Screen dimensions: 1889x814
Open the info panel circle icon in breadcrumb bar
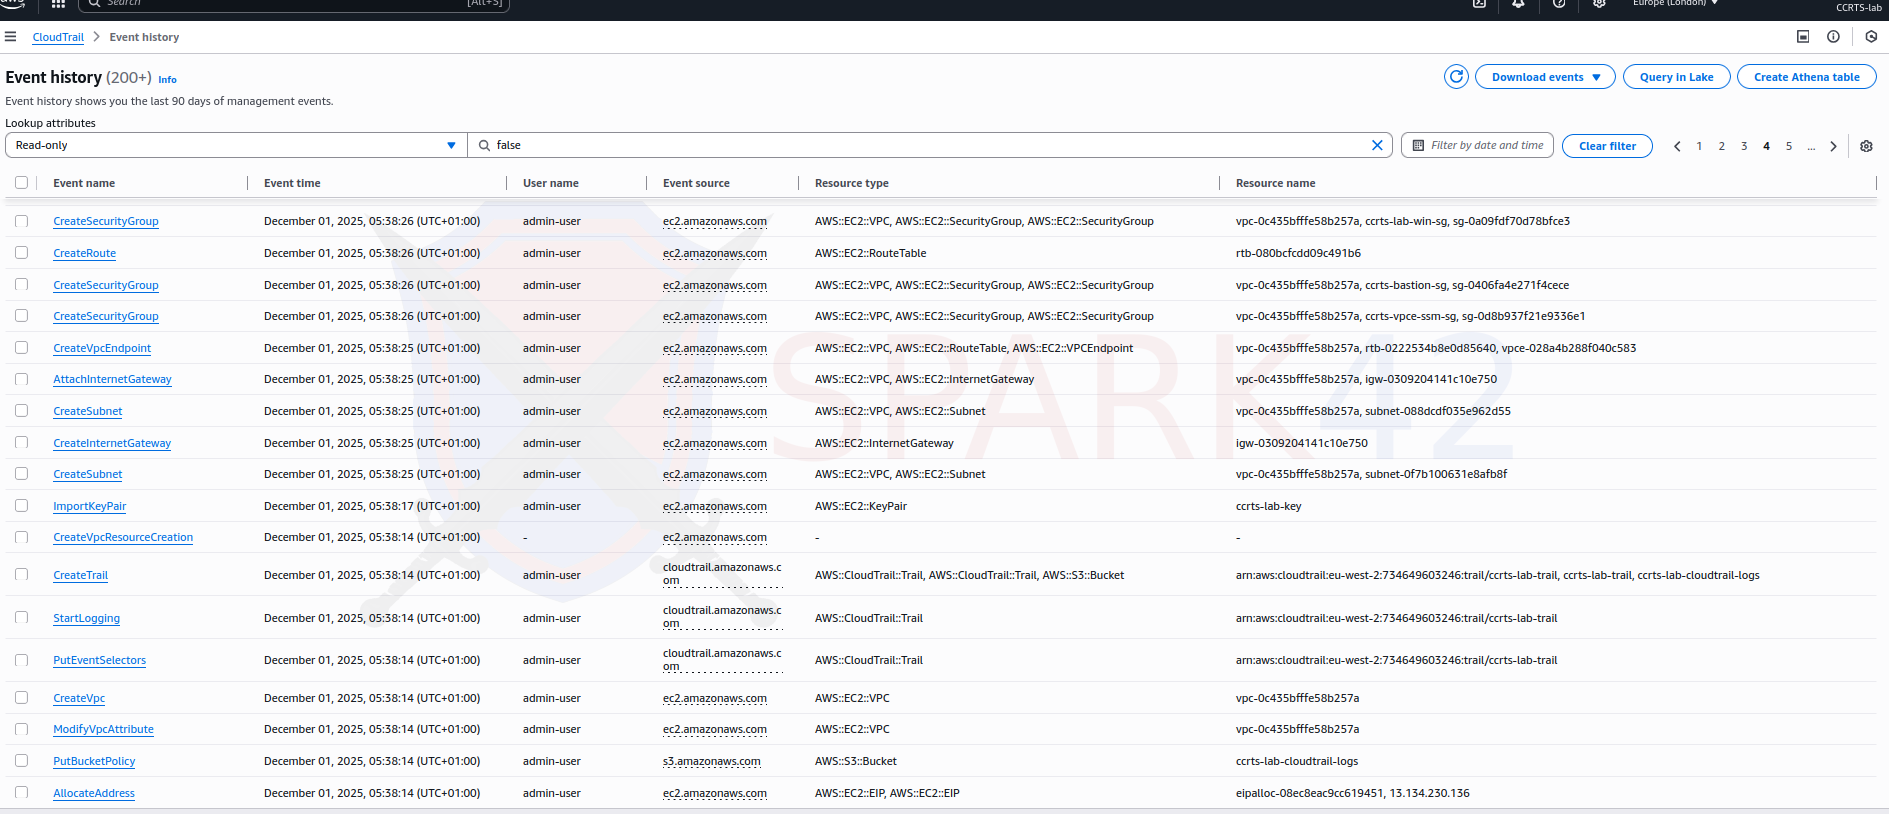pos(1833,37)
